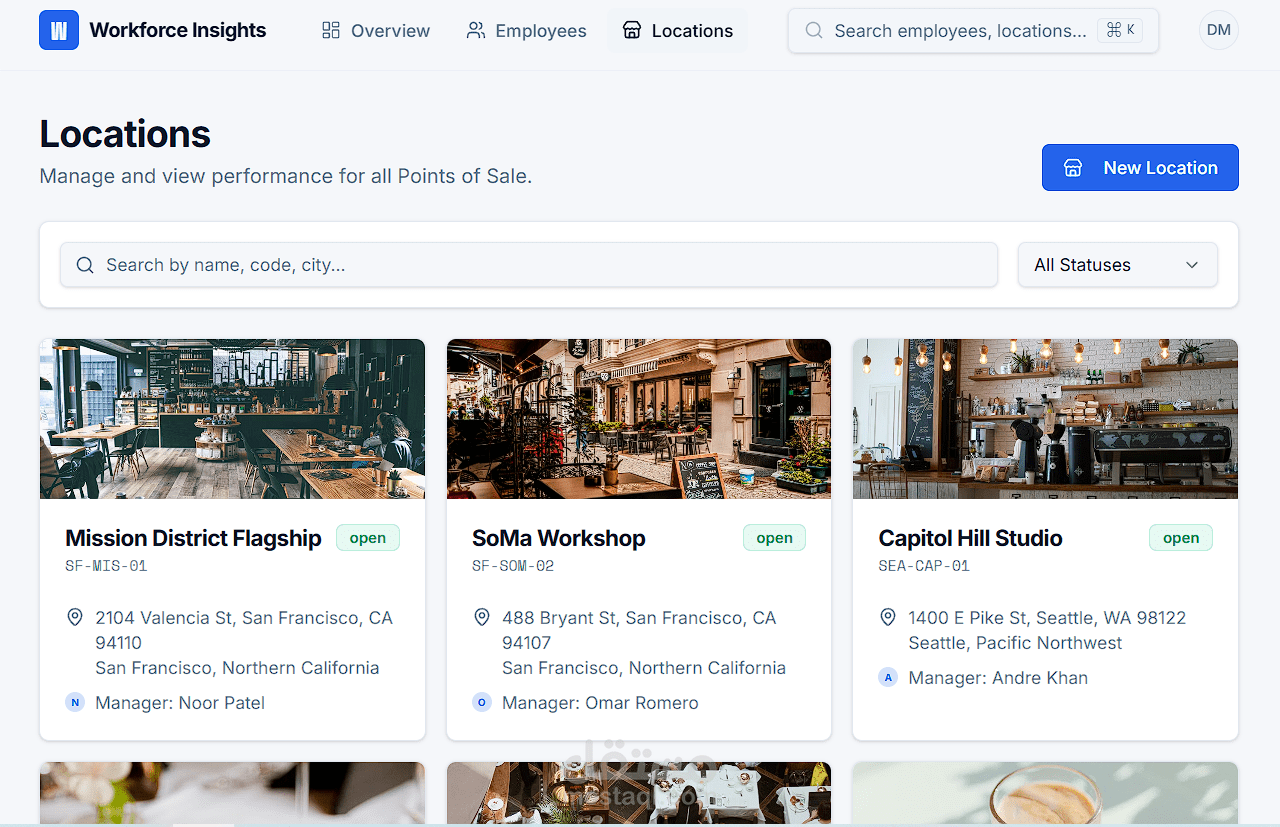This screenshot has height=827, width=1280.
Task: Click the code SEA-CAP-01
Action: click(x=924, y=566)
